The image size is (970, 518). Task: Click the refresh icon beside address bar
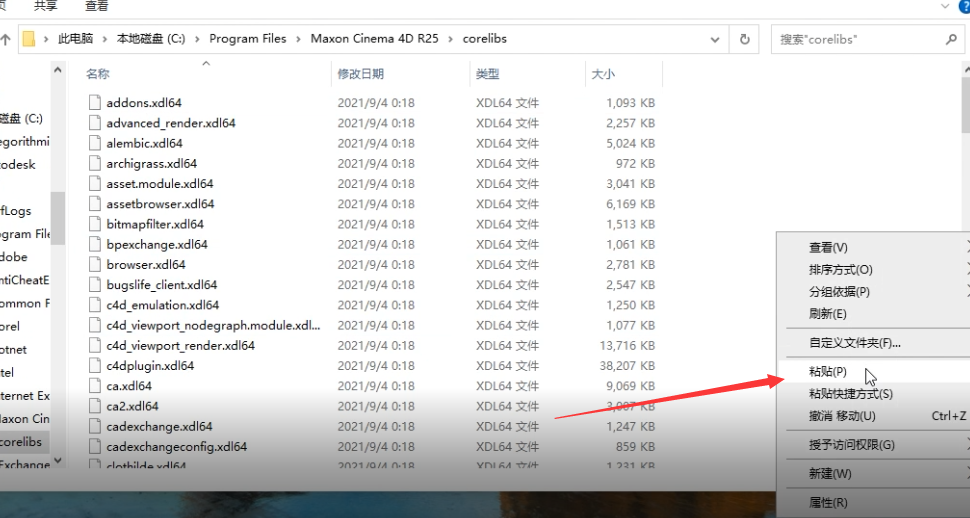tap(744, 39)
